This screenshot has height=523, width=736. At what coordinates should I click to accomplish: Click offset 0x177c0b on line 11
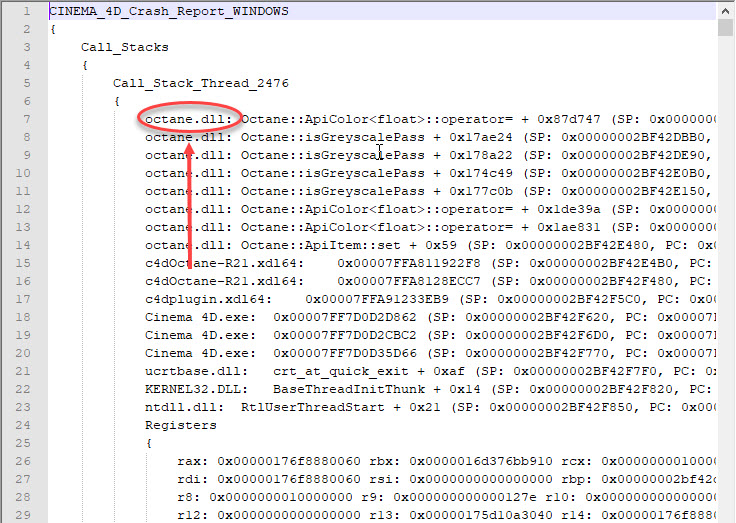(x=481, y=191)
